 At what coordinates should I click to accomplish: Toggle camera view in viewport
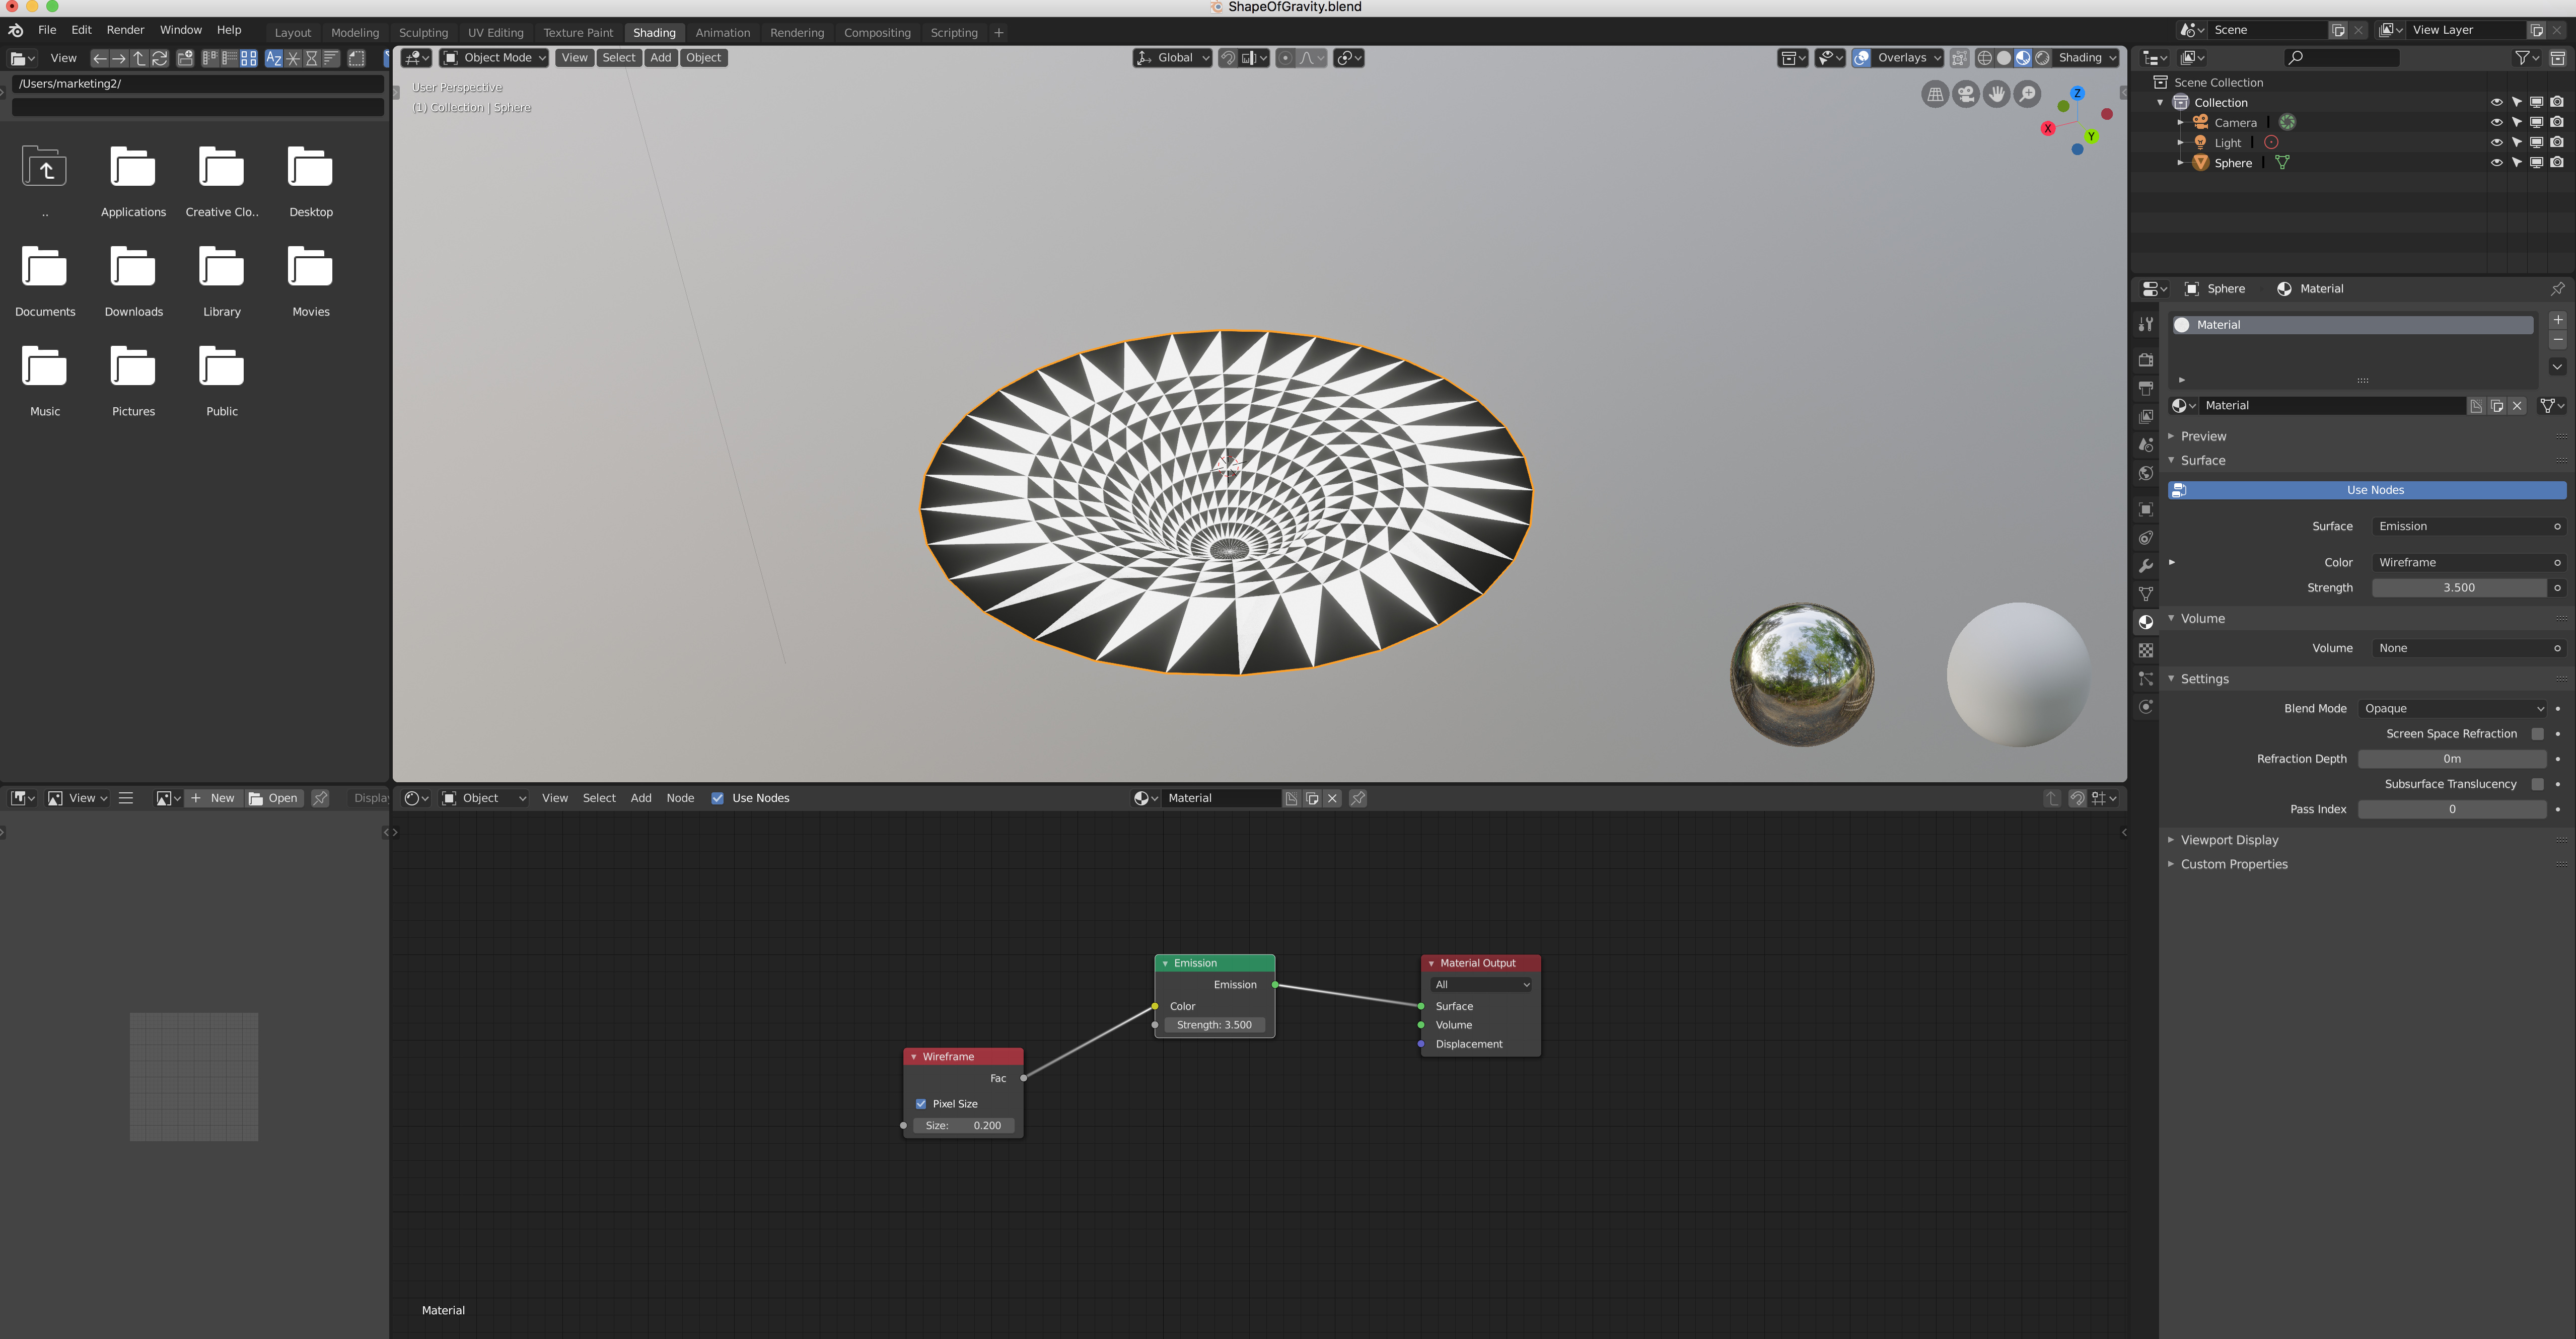point(1966,95)
